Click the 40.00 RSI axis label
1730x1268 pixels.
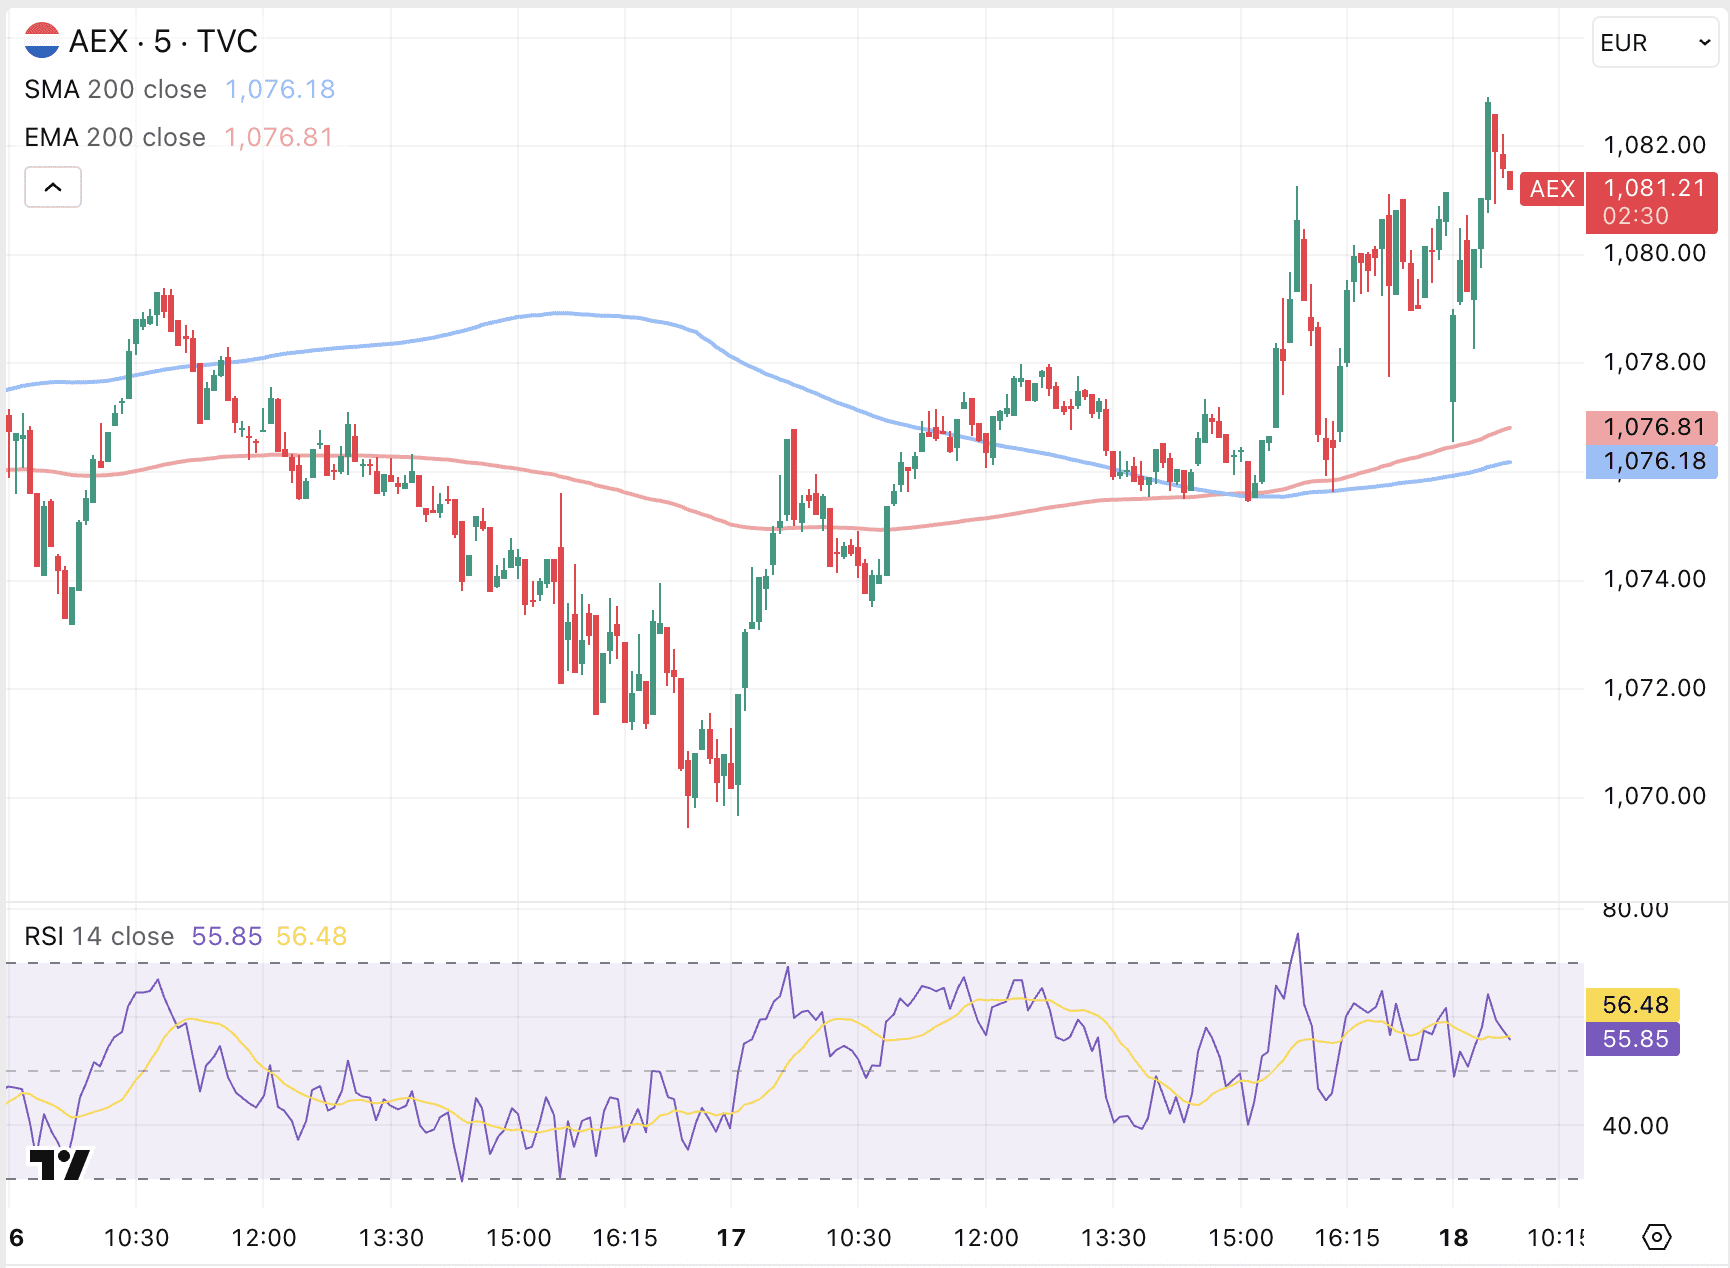click(x=1635, y=1126)
